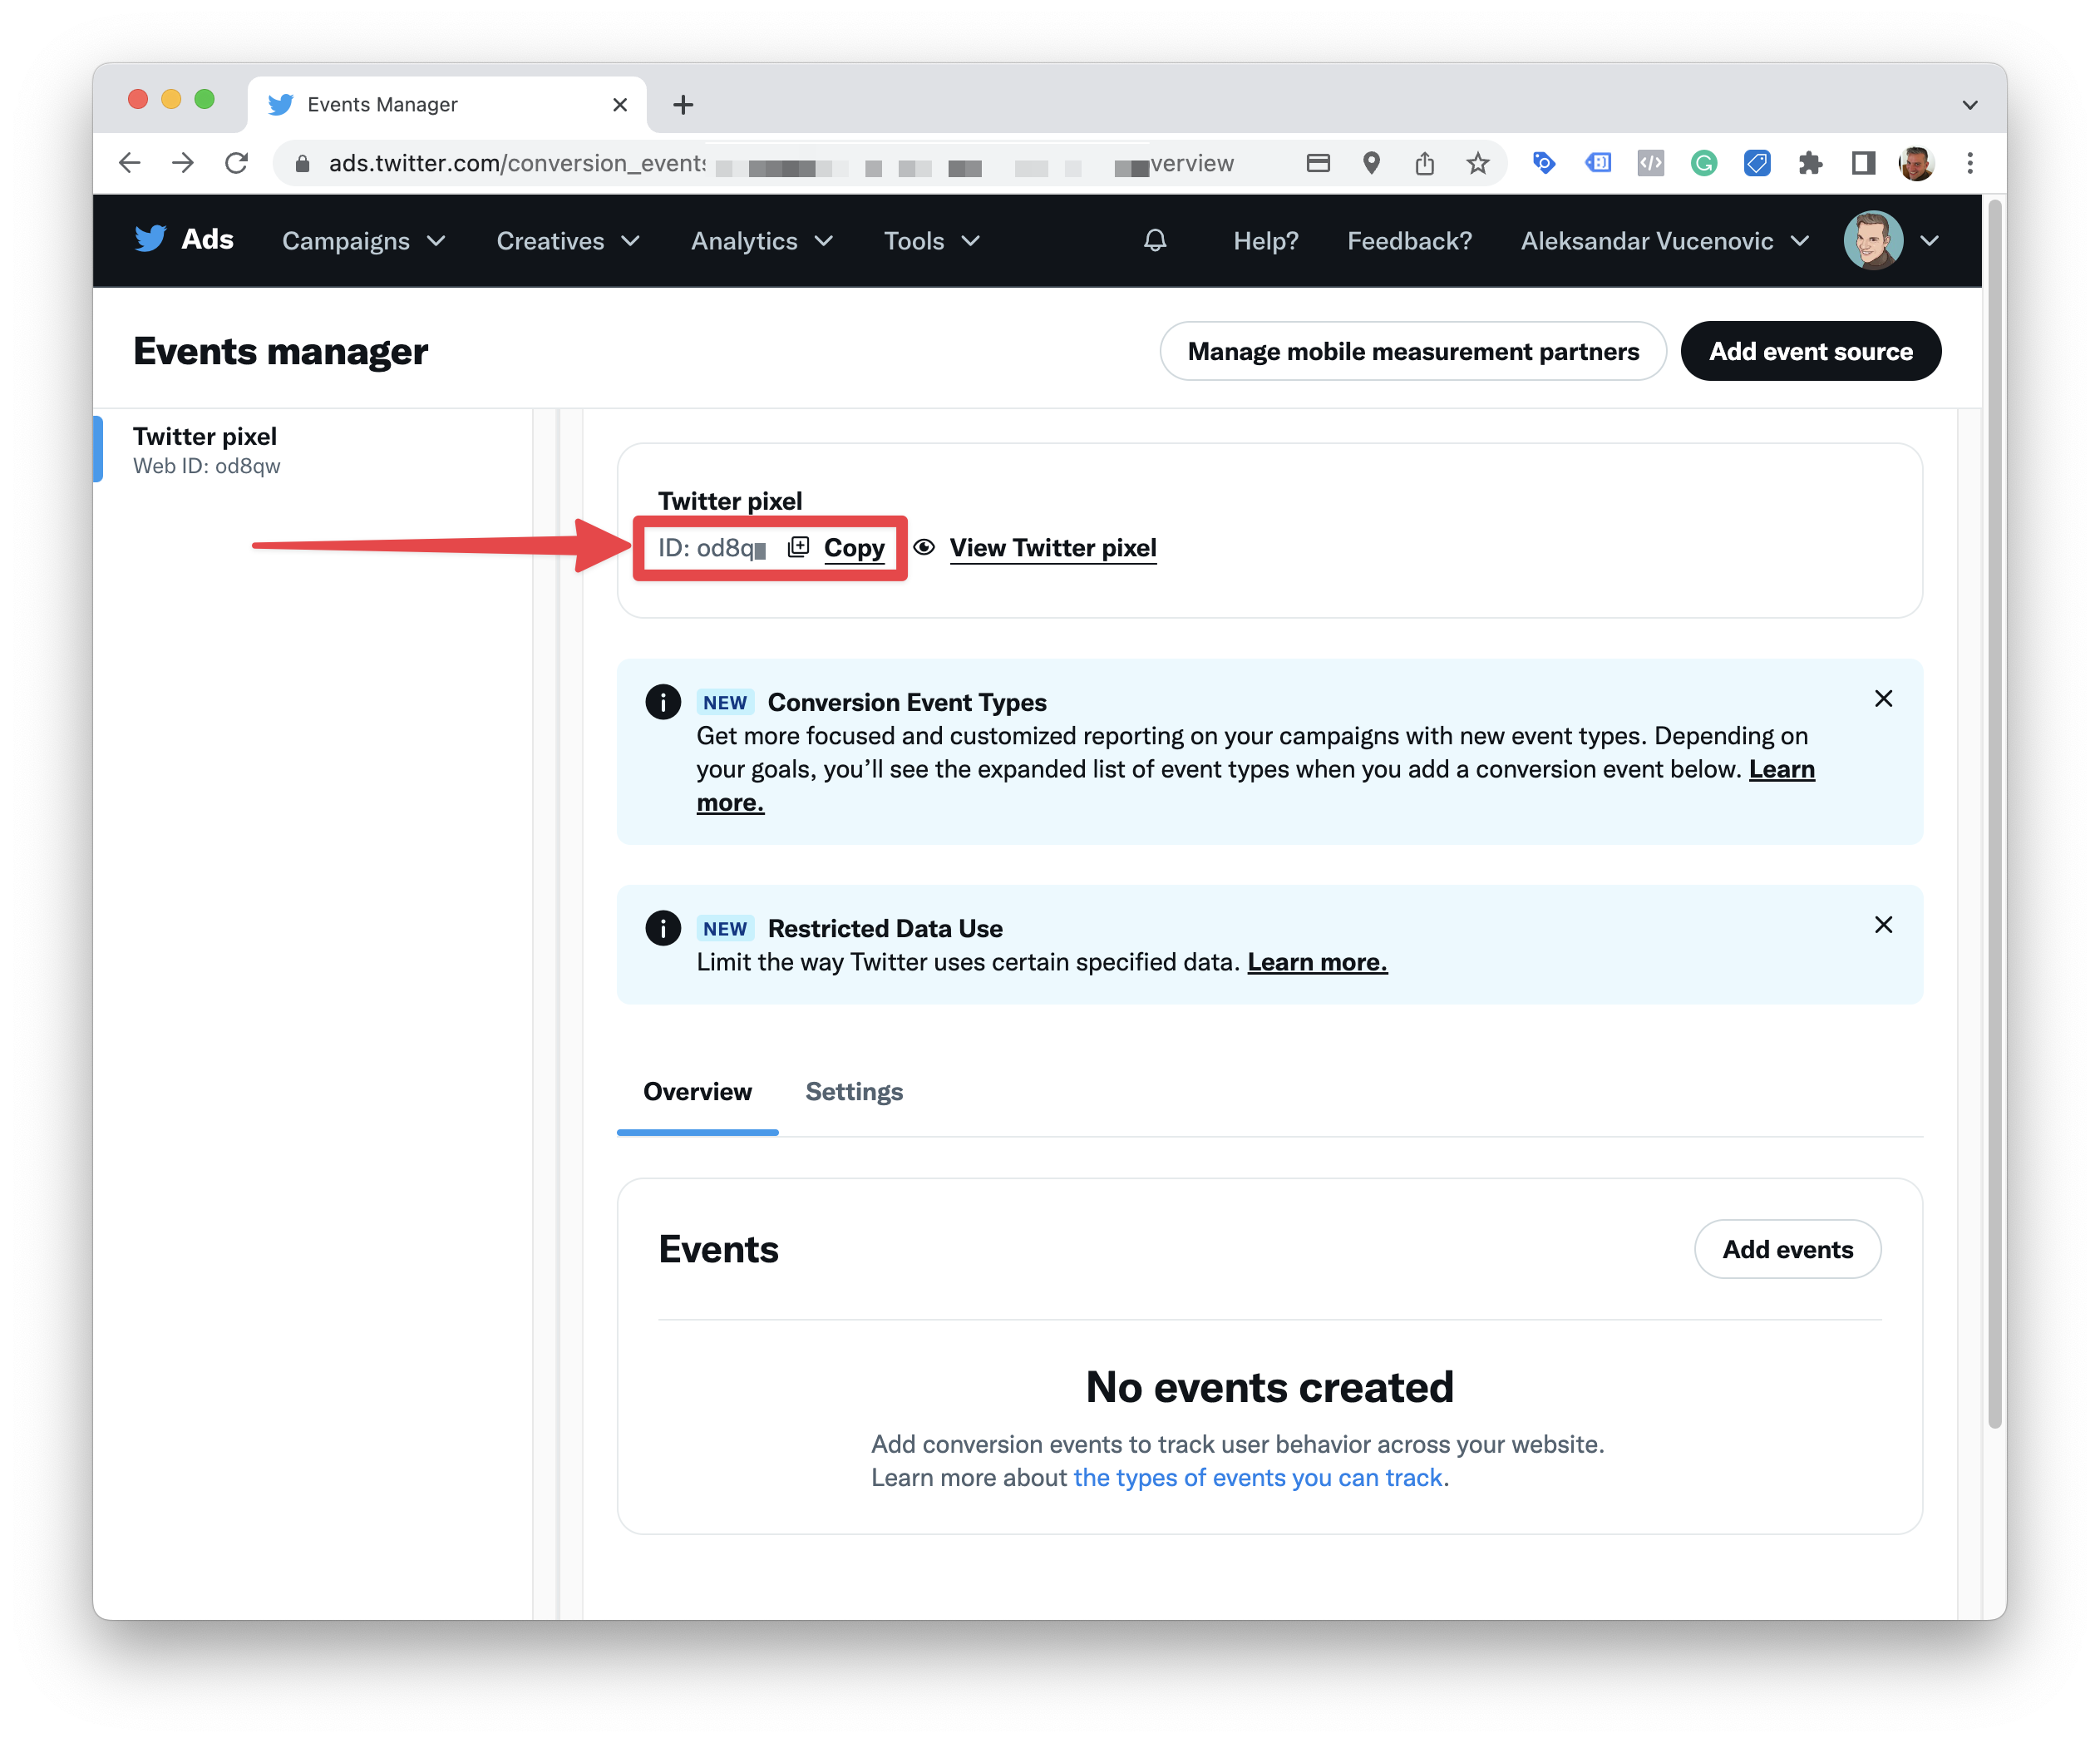Open the Analytics dropdown menu
Screen dimensions: 2100x1743
(x=762, y=241)
